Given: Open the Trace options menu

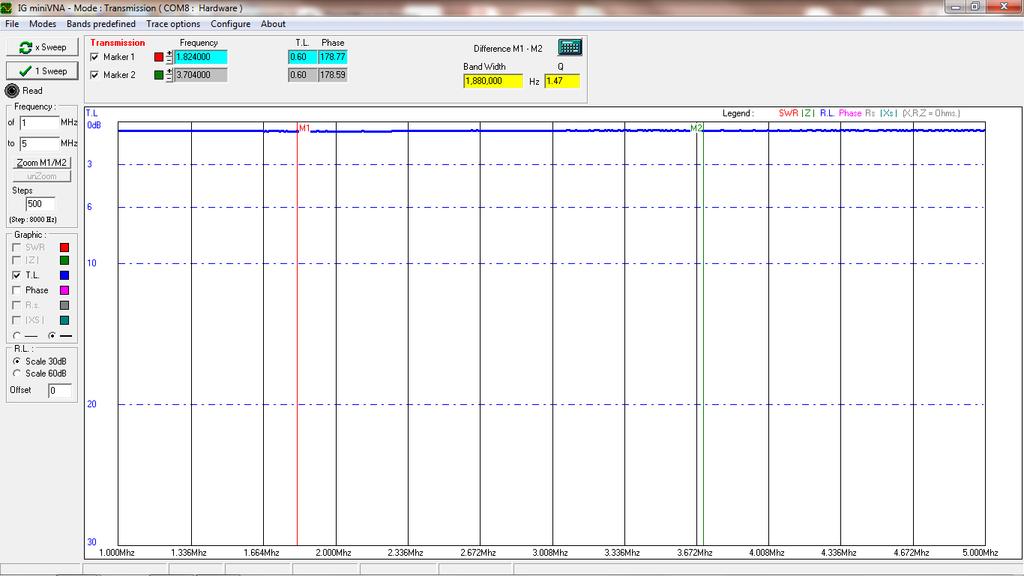Looking at the screenshot, I should pyautogui.click(x=173, y=24).
